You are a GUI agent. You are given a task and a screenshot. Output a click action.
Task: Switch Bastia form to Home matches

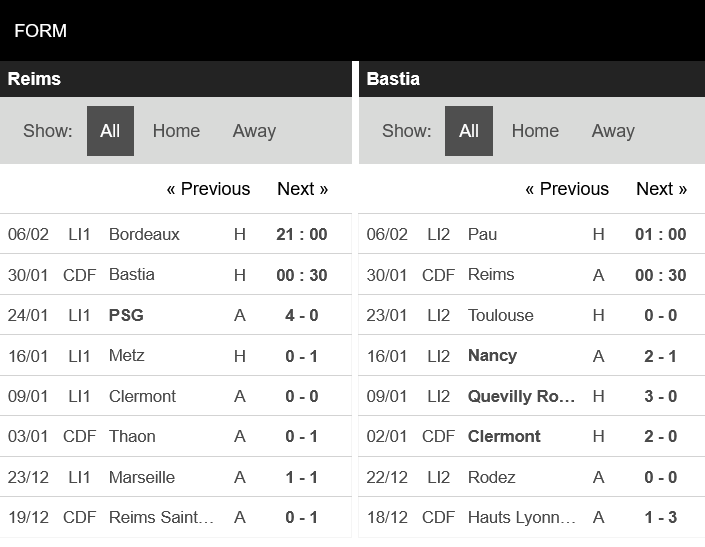pyautogui.click(x=535, y=131)
